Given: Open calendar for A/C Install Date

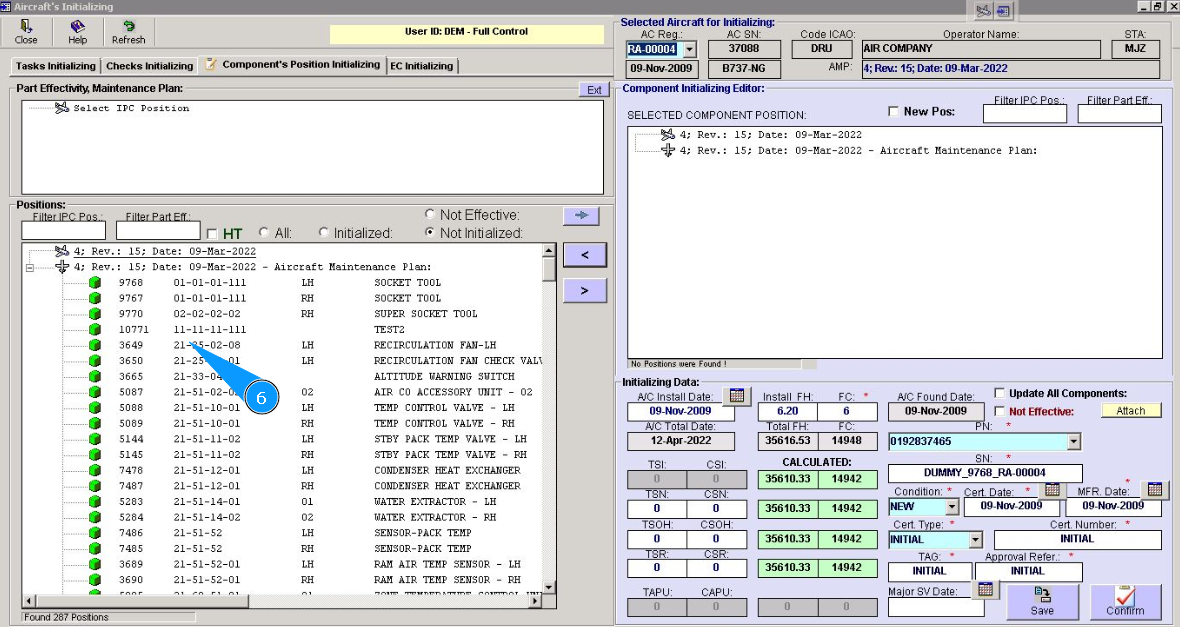Looking at the screenshot, I should pos(735,396).
